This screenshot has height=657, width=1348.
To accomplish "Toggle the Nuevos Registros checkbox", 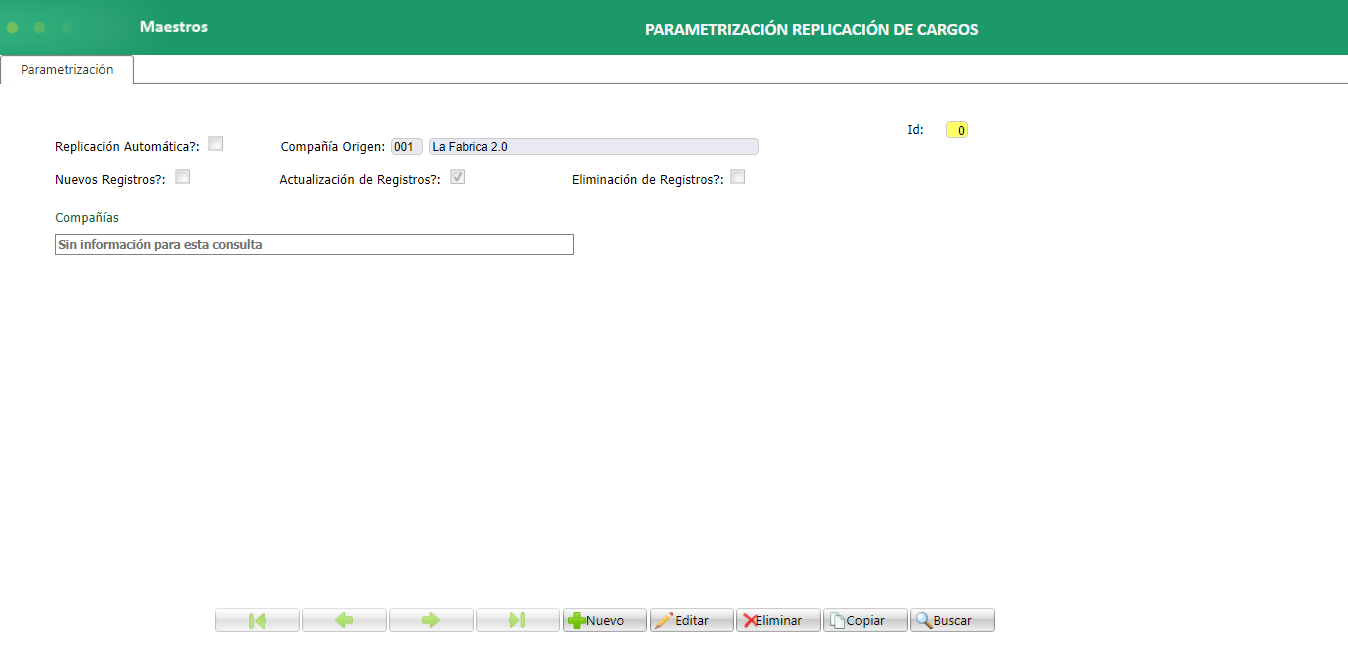I will 182,176.
